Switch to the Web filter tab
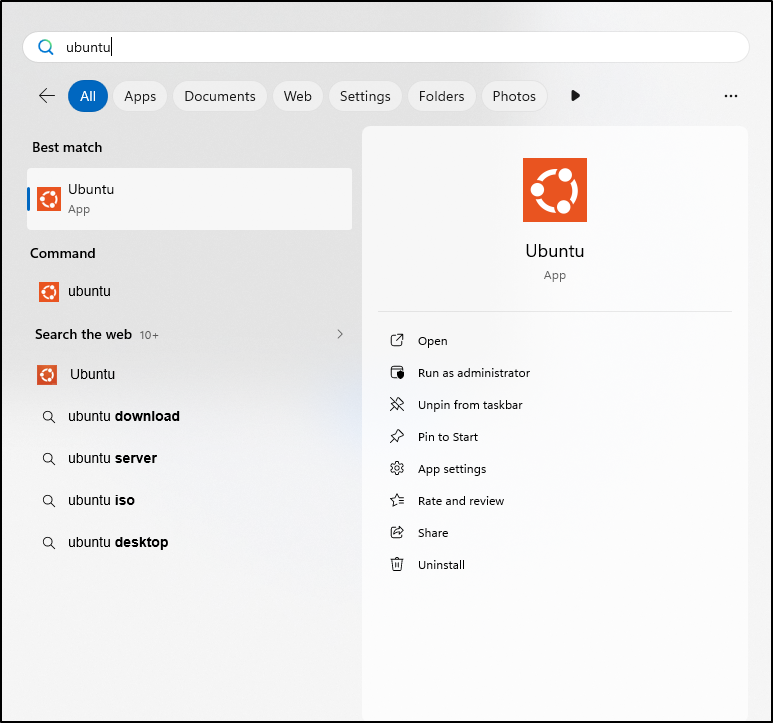 298,96
